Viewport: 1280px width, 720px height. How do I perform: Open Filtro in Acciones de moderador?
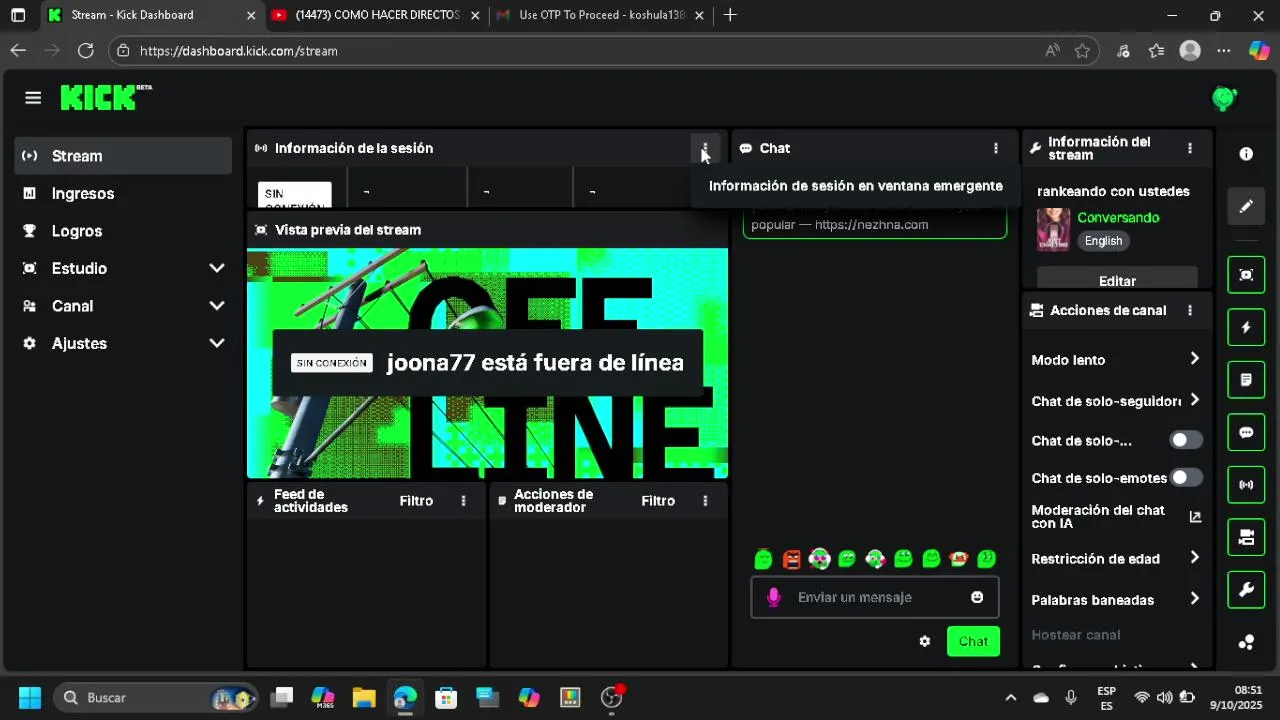click(x=658, y=501)
